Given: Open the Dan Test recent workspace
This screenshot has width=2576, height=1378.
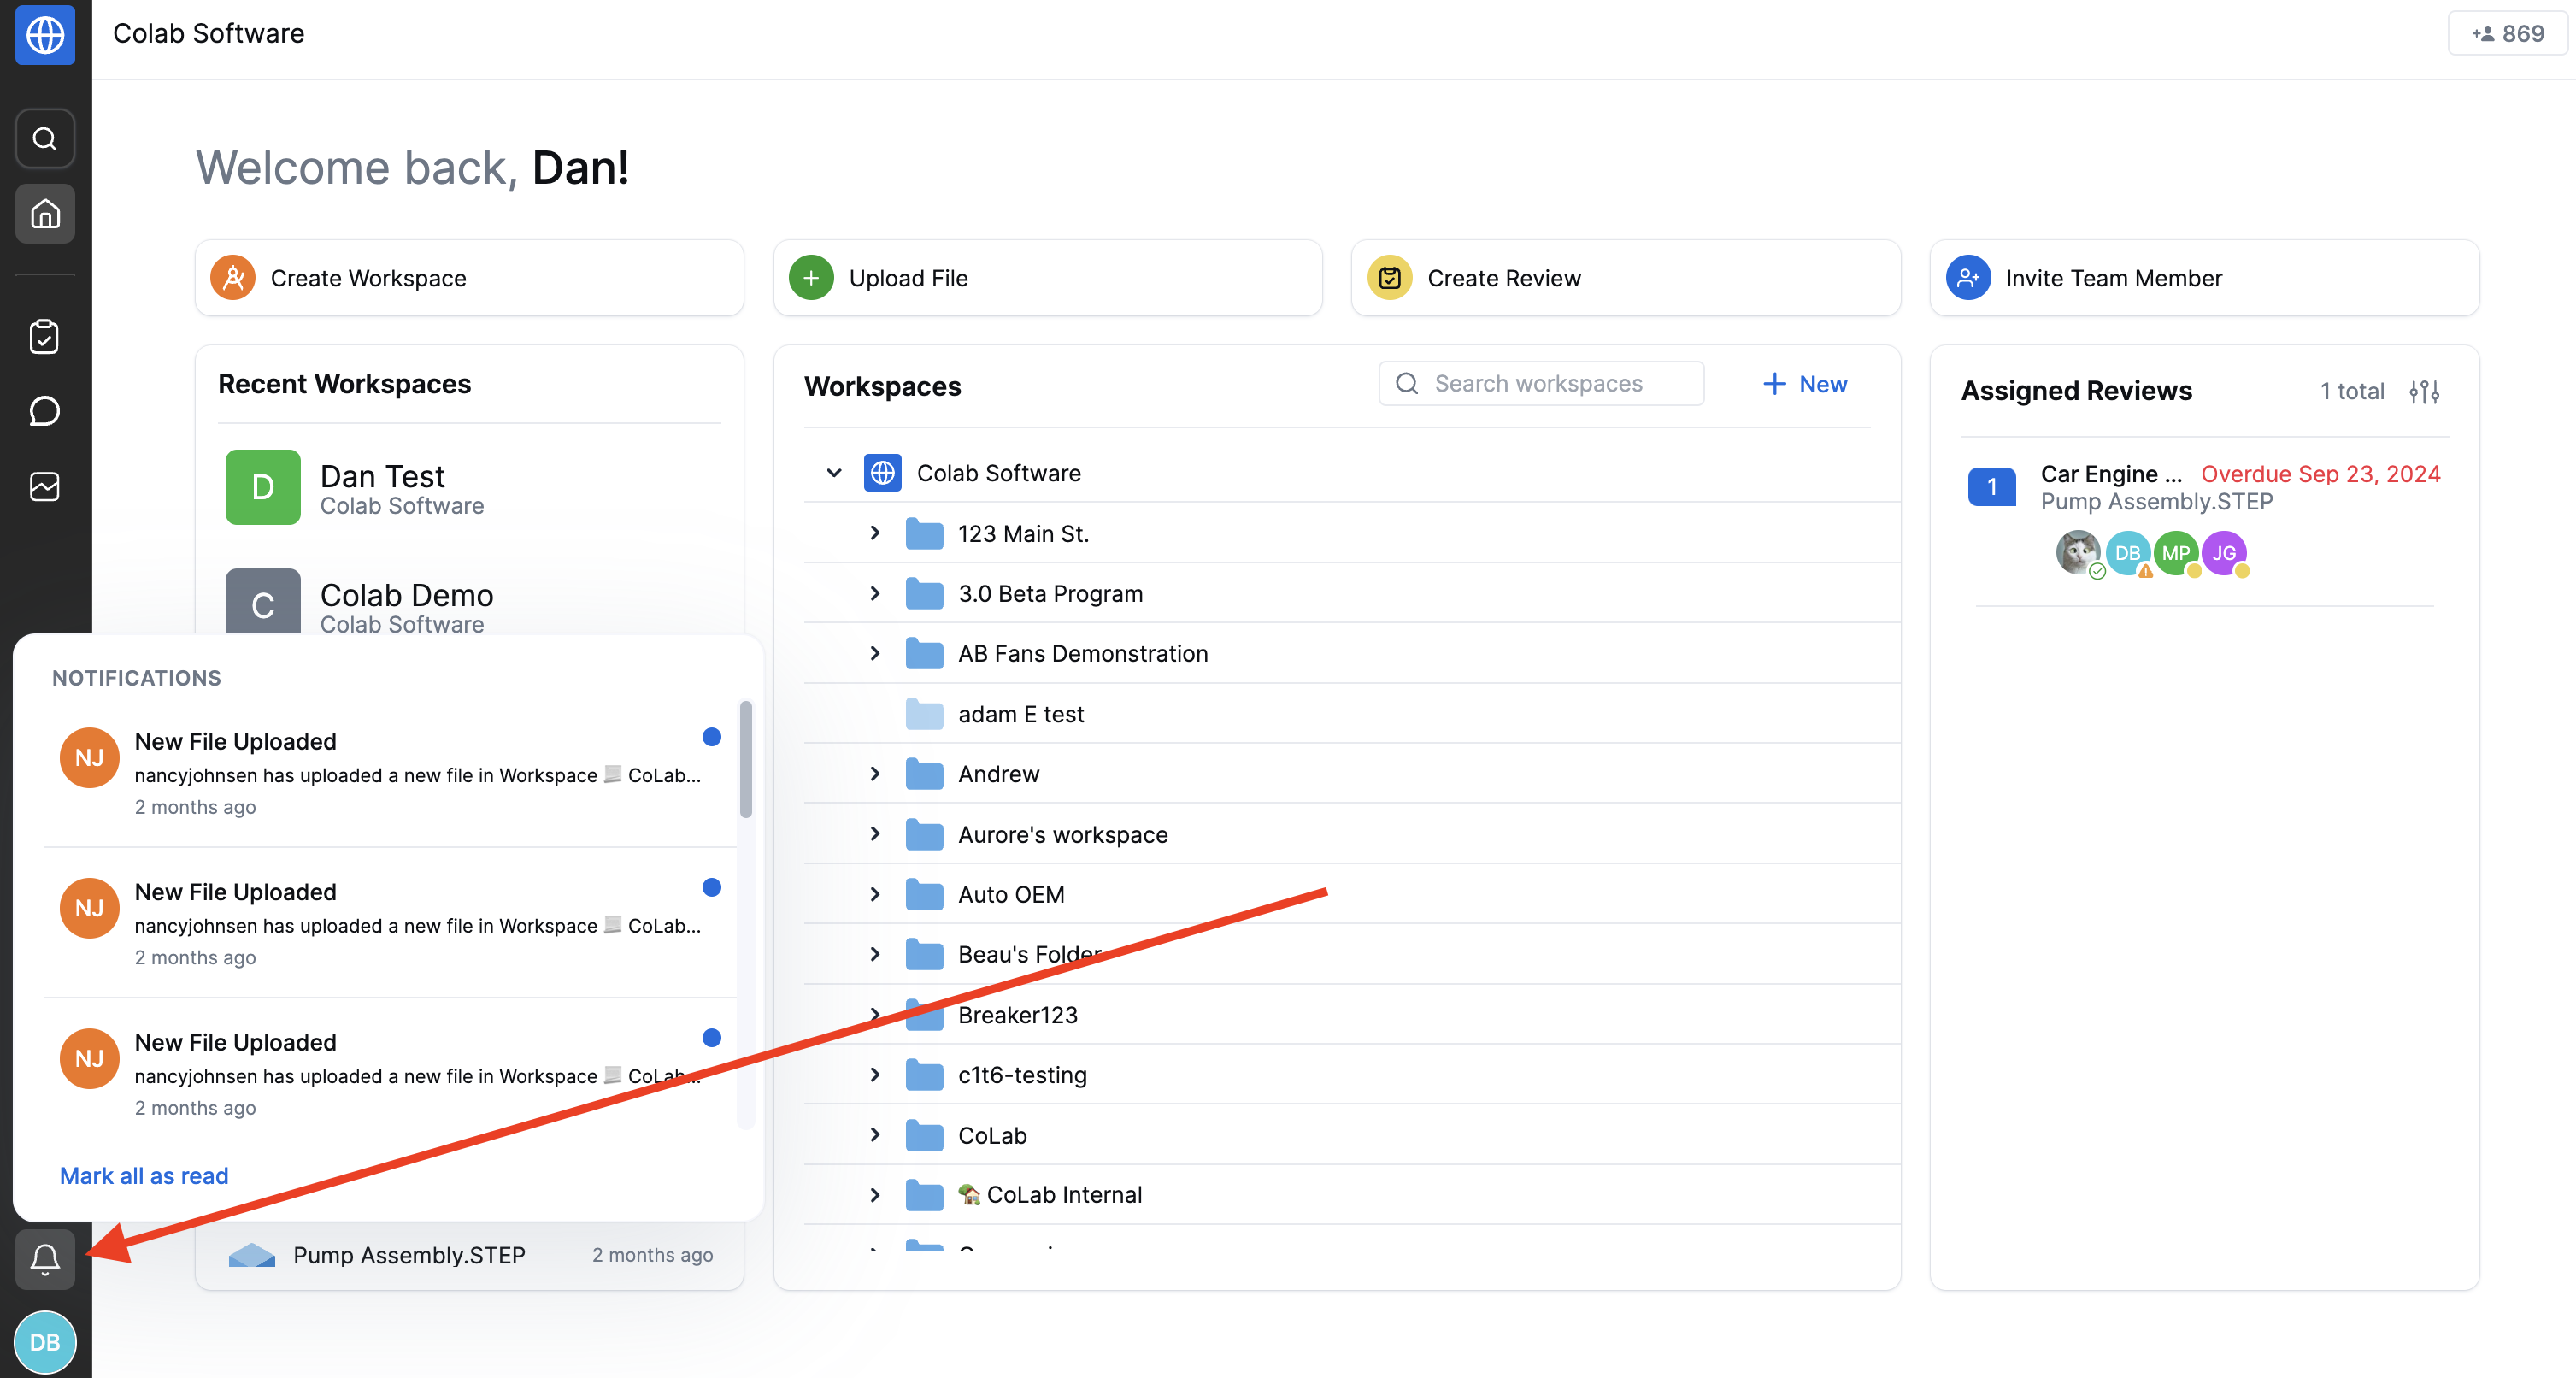Looking at the screenshot, I should click(469, 488).
